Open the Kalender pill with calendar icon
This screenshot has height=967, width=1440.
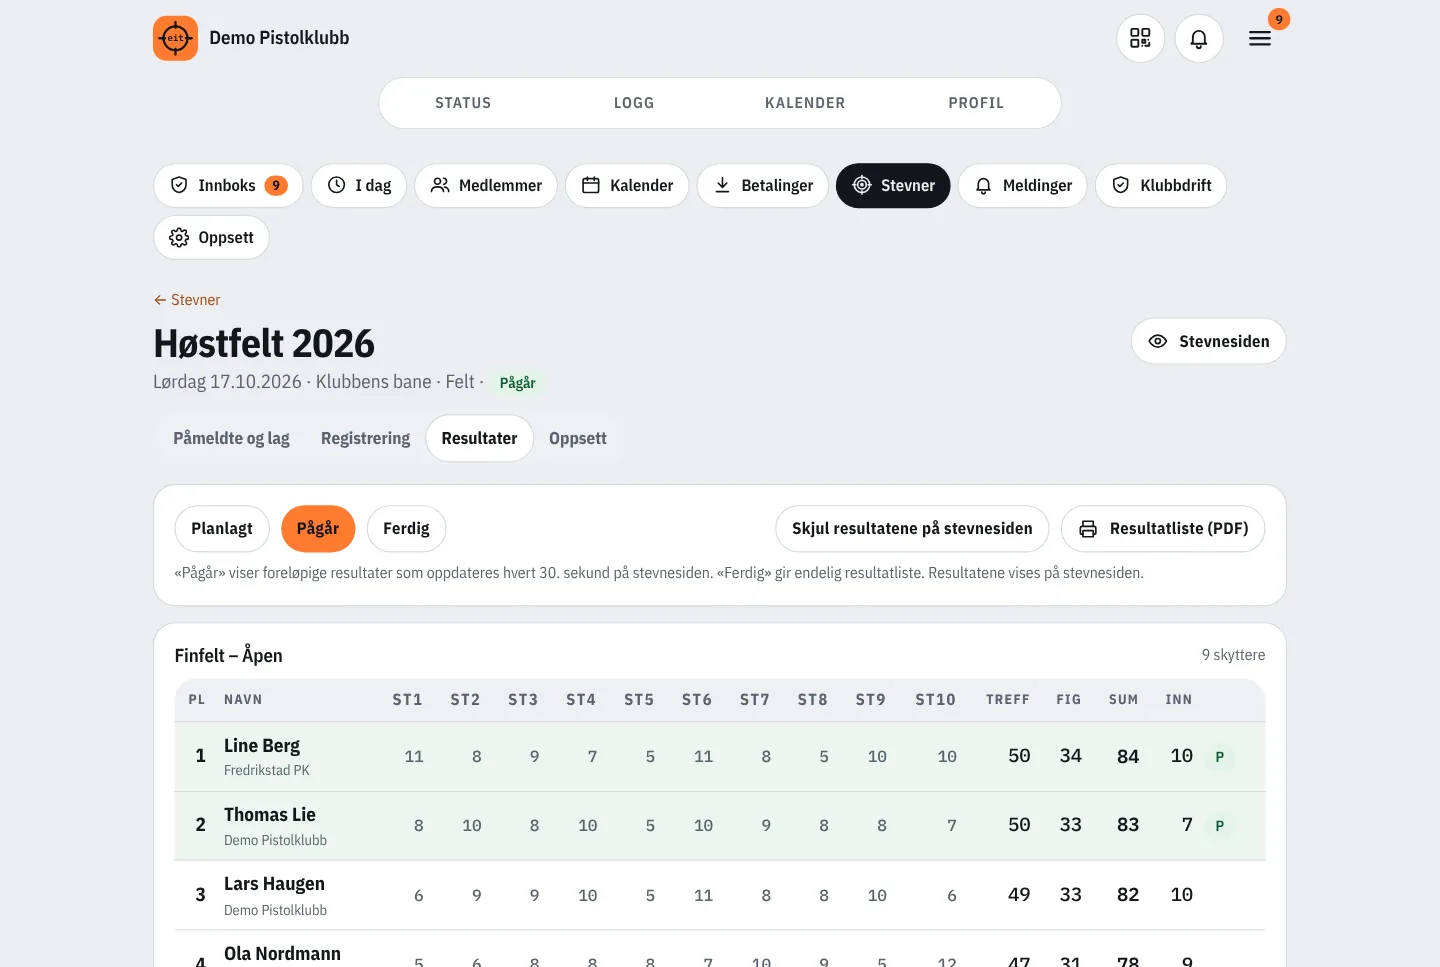coord(627,185)
